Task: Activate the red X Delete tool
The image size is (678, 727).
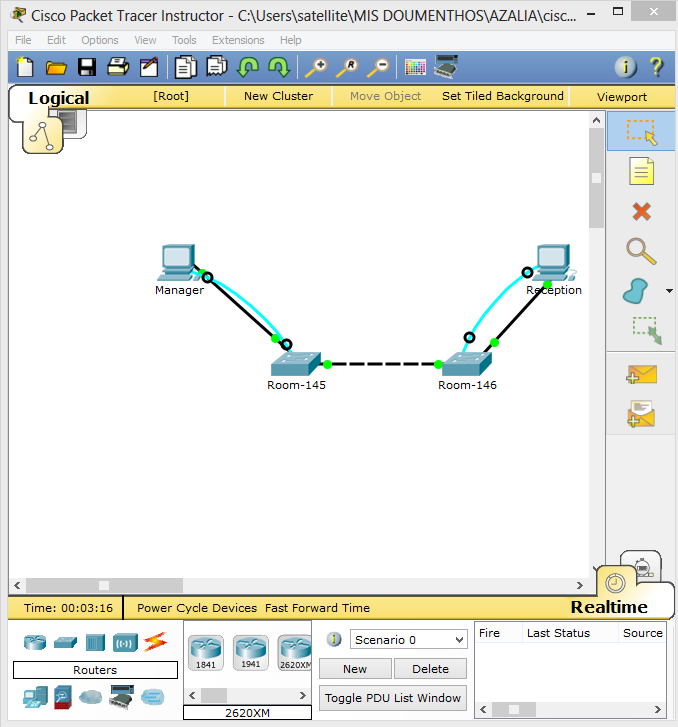Action: 641,211
